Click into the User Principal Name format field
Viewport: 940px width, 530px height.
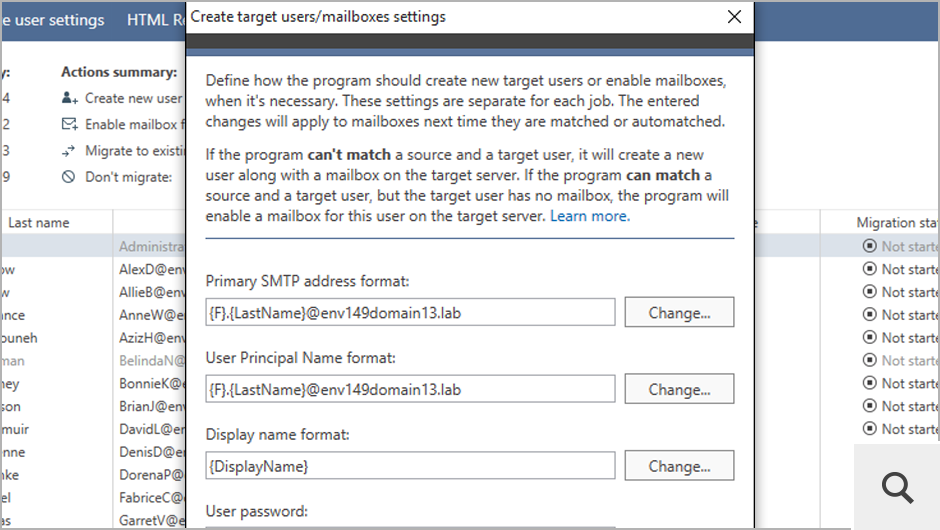coord(410,389)
